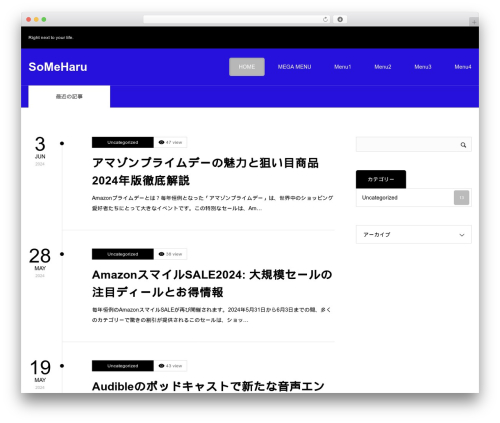Open Uncategorized in the カテゴリー widget
This screenshot has height=423, width=500.
pos(380,198)
